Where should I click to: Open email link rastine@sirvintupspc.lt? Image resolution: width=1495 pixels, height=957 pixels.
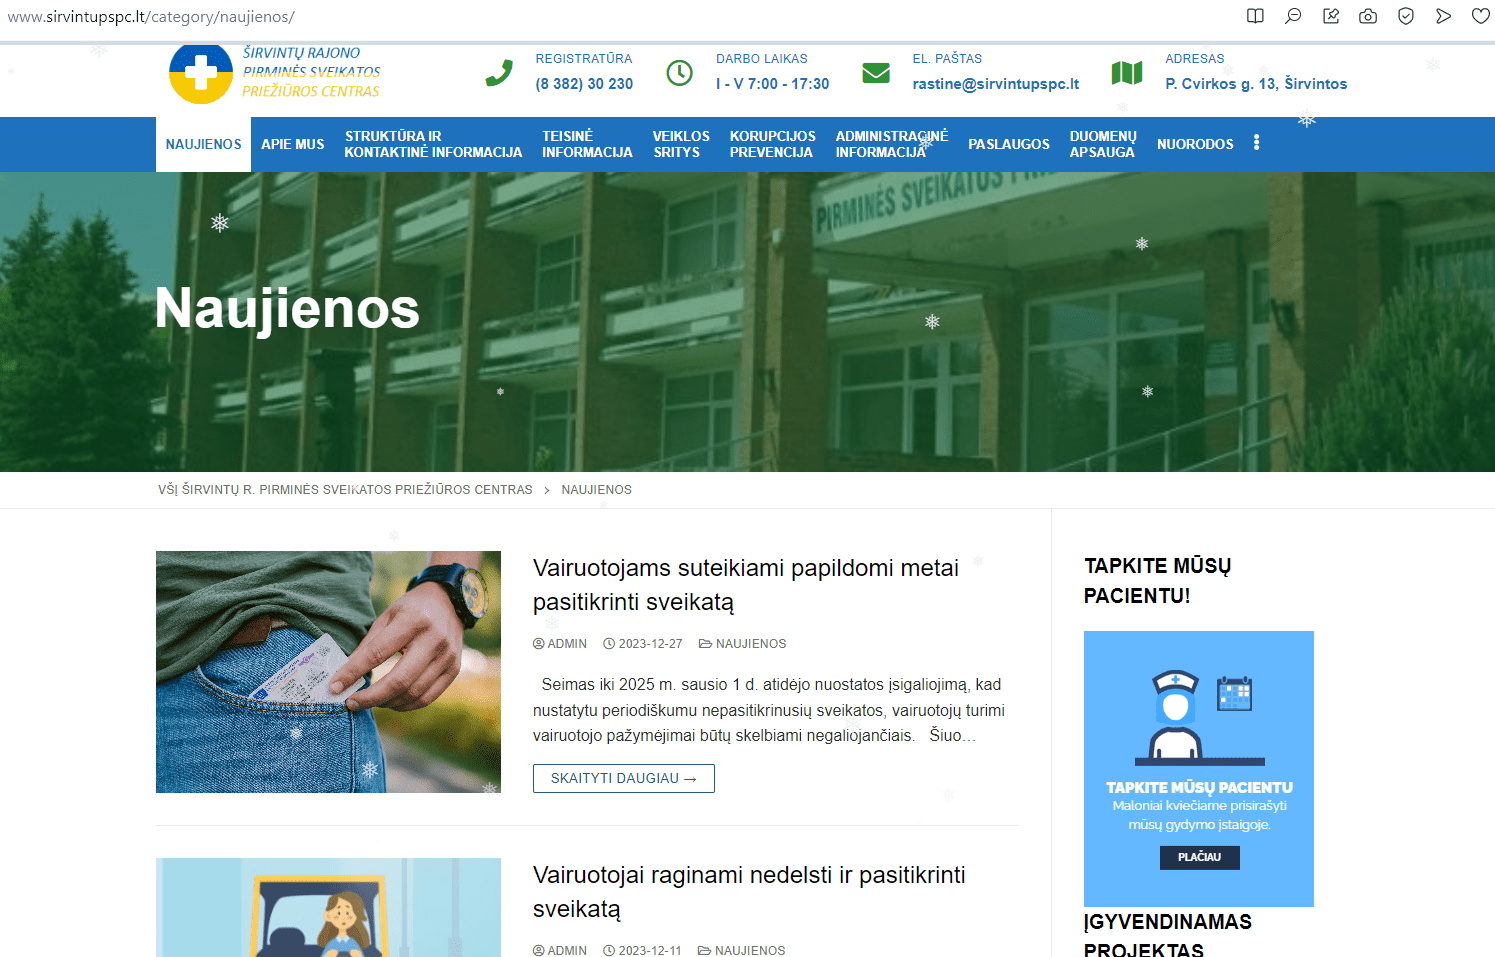click(x=995, y=84)
